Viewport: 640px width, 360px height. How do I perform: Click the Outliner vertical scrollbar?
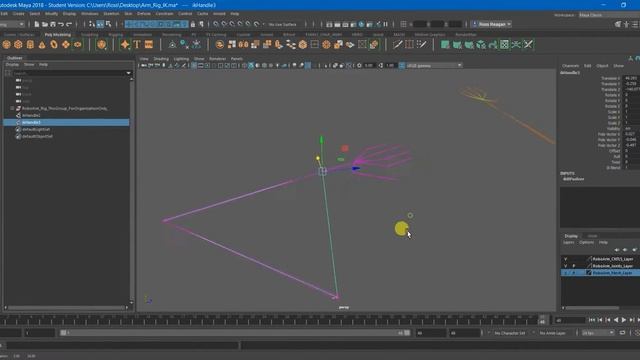[131, 190]
